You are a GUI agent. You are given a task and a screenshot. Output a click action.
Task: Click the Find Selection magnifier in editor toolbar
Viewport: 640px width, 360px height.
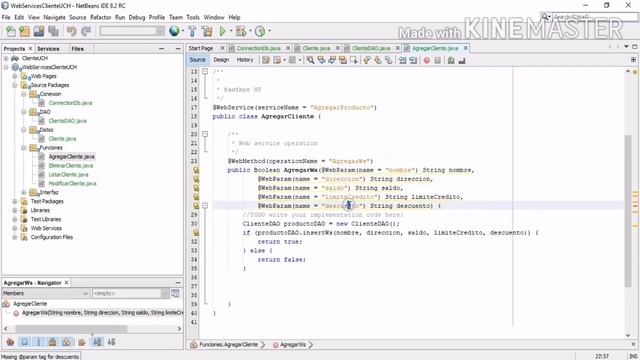click(x=311, y=60)
